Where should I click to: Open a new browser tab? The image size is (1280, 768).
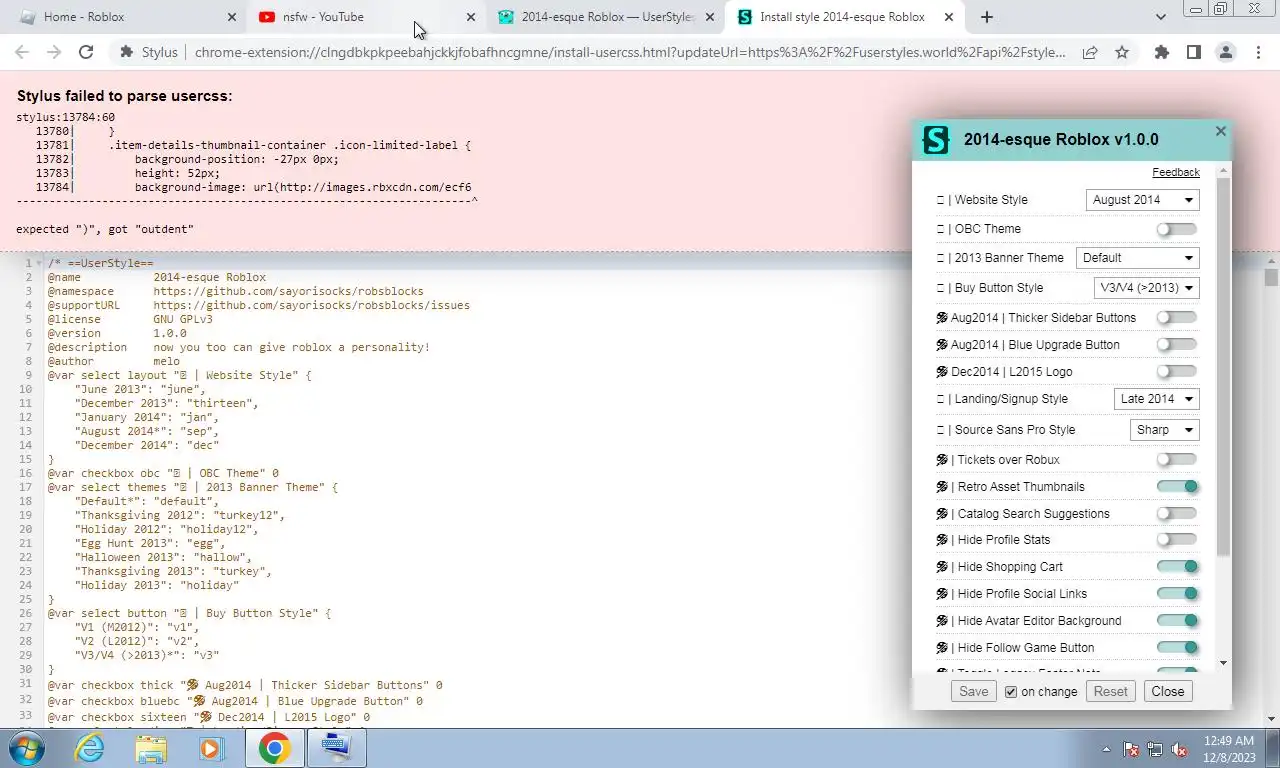pos(987,17)
